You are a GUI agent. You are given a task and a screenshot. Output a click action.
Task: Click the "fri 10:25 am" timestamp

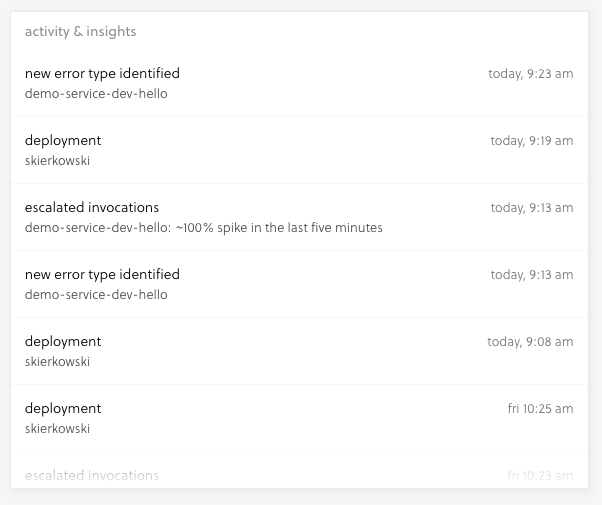(x=540, y=409)
